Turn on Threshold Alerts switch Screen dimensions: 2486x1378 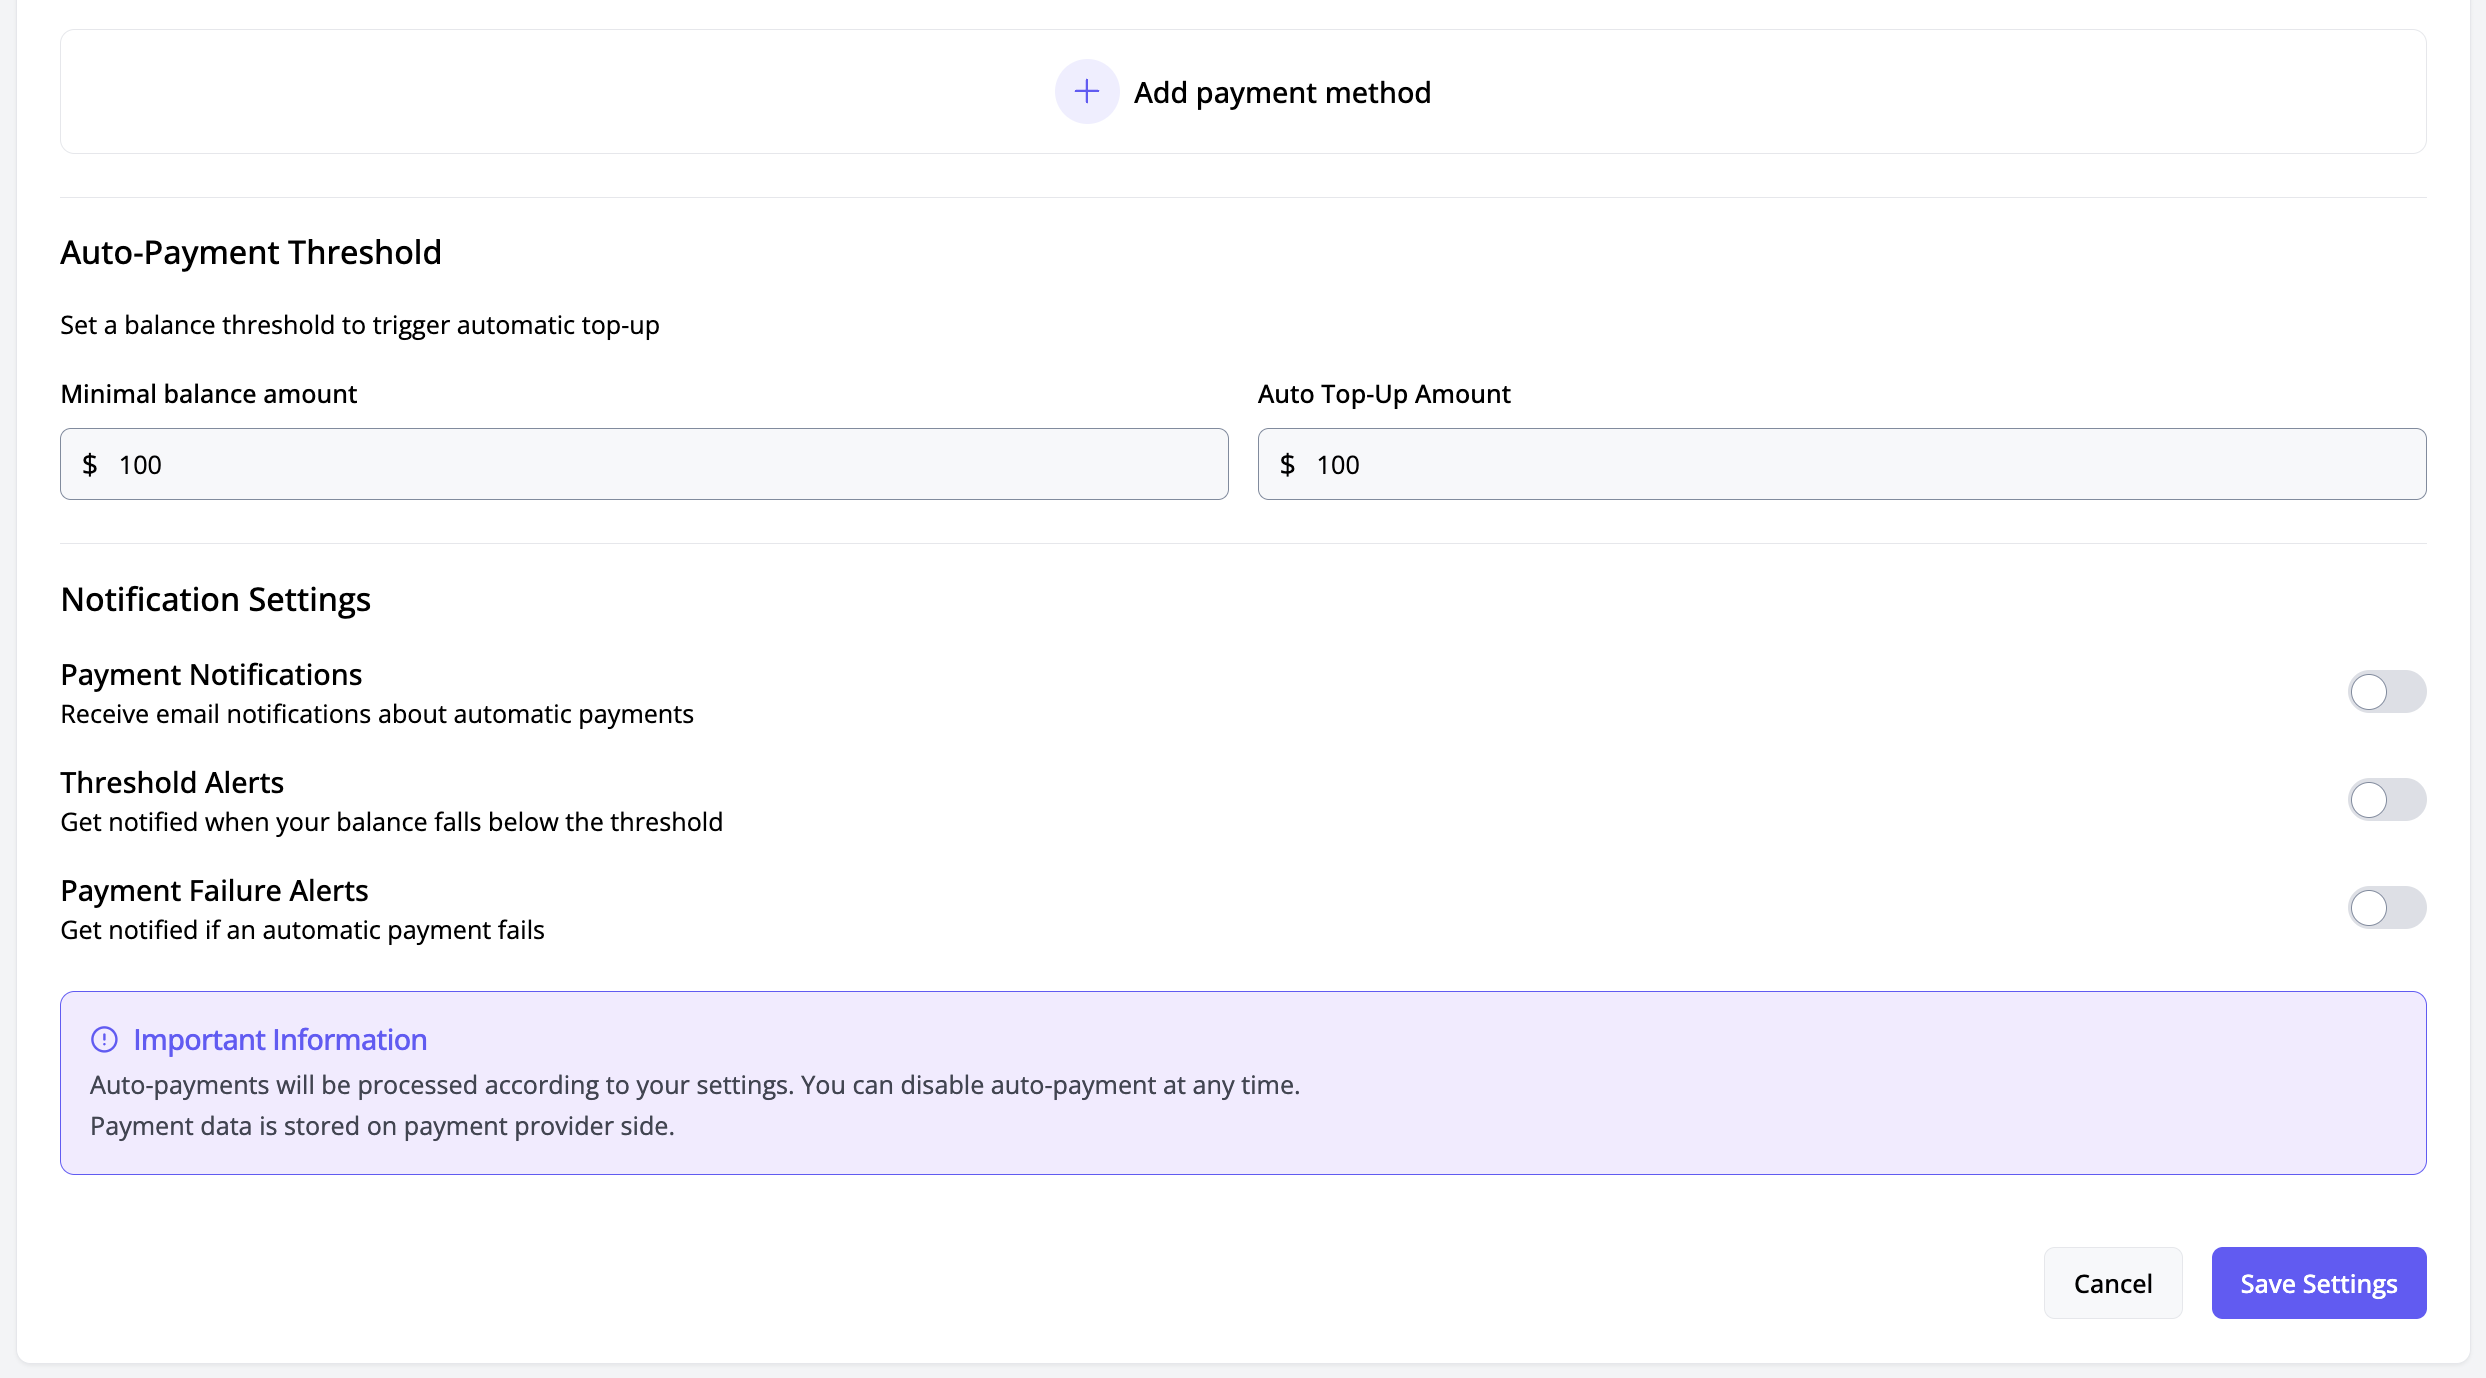pyautogui.click(x=2386, y=800)
